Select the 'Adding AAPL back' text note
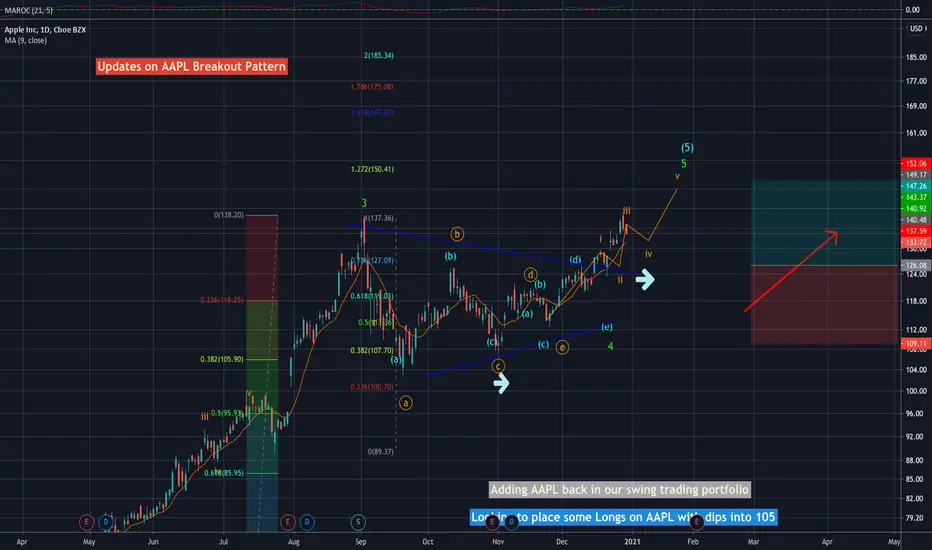Screen dimensions: 932x550 tap(619, 489)
